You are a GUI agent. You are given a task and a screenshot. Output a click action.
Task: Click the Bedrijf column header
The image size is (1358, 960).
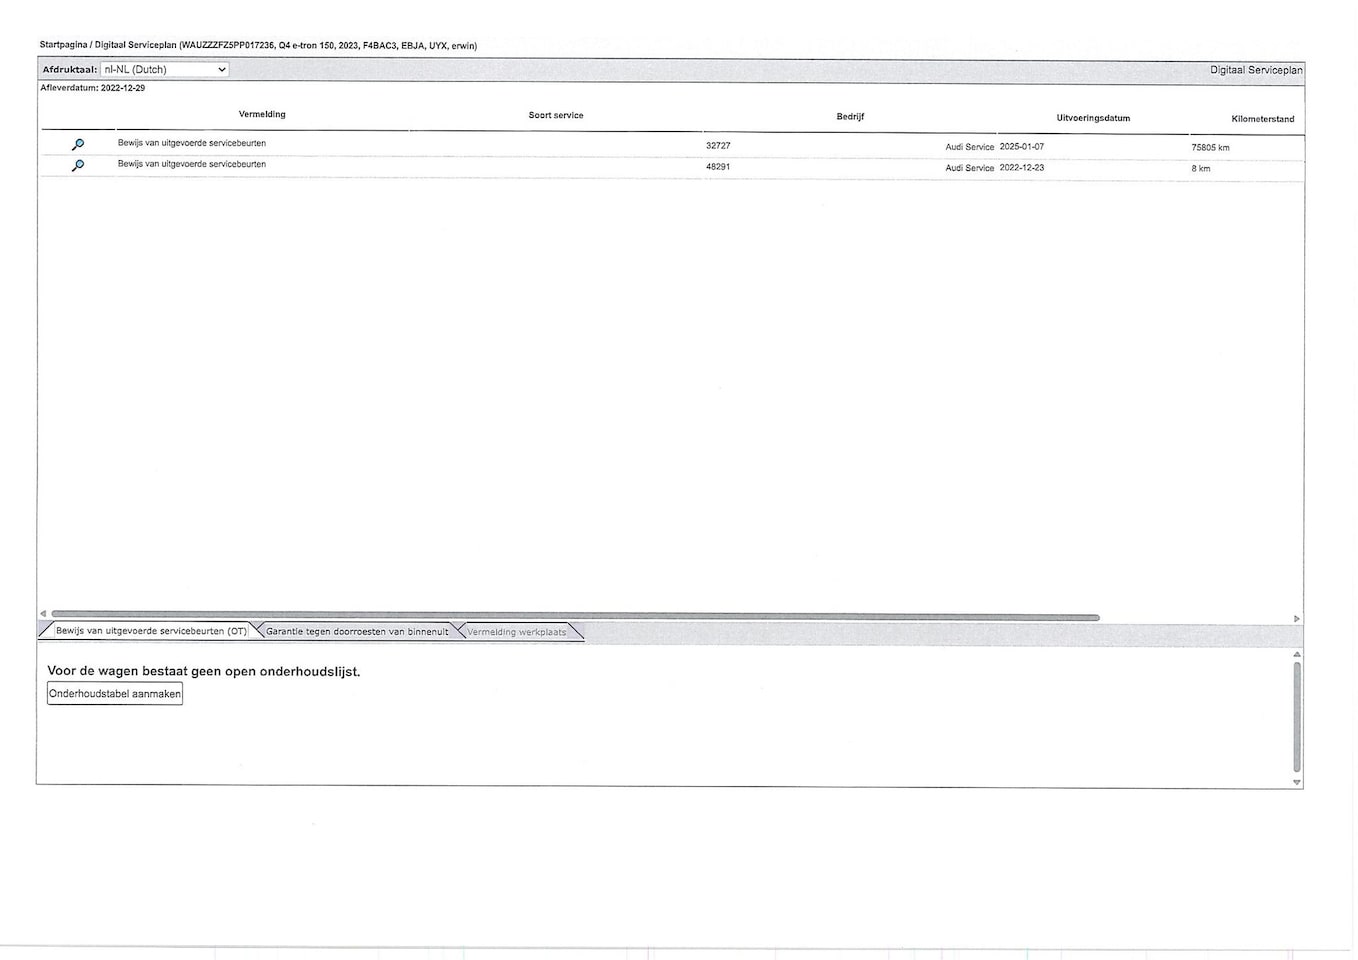[850, 117]
